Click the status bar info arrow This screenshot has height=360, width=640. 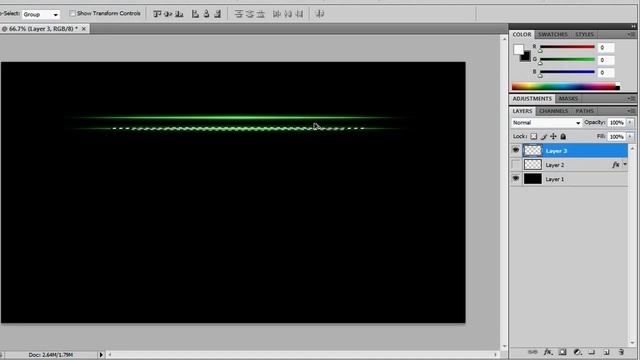pyautogui.click(x=101, y=355)
